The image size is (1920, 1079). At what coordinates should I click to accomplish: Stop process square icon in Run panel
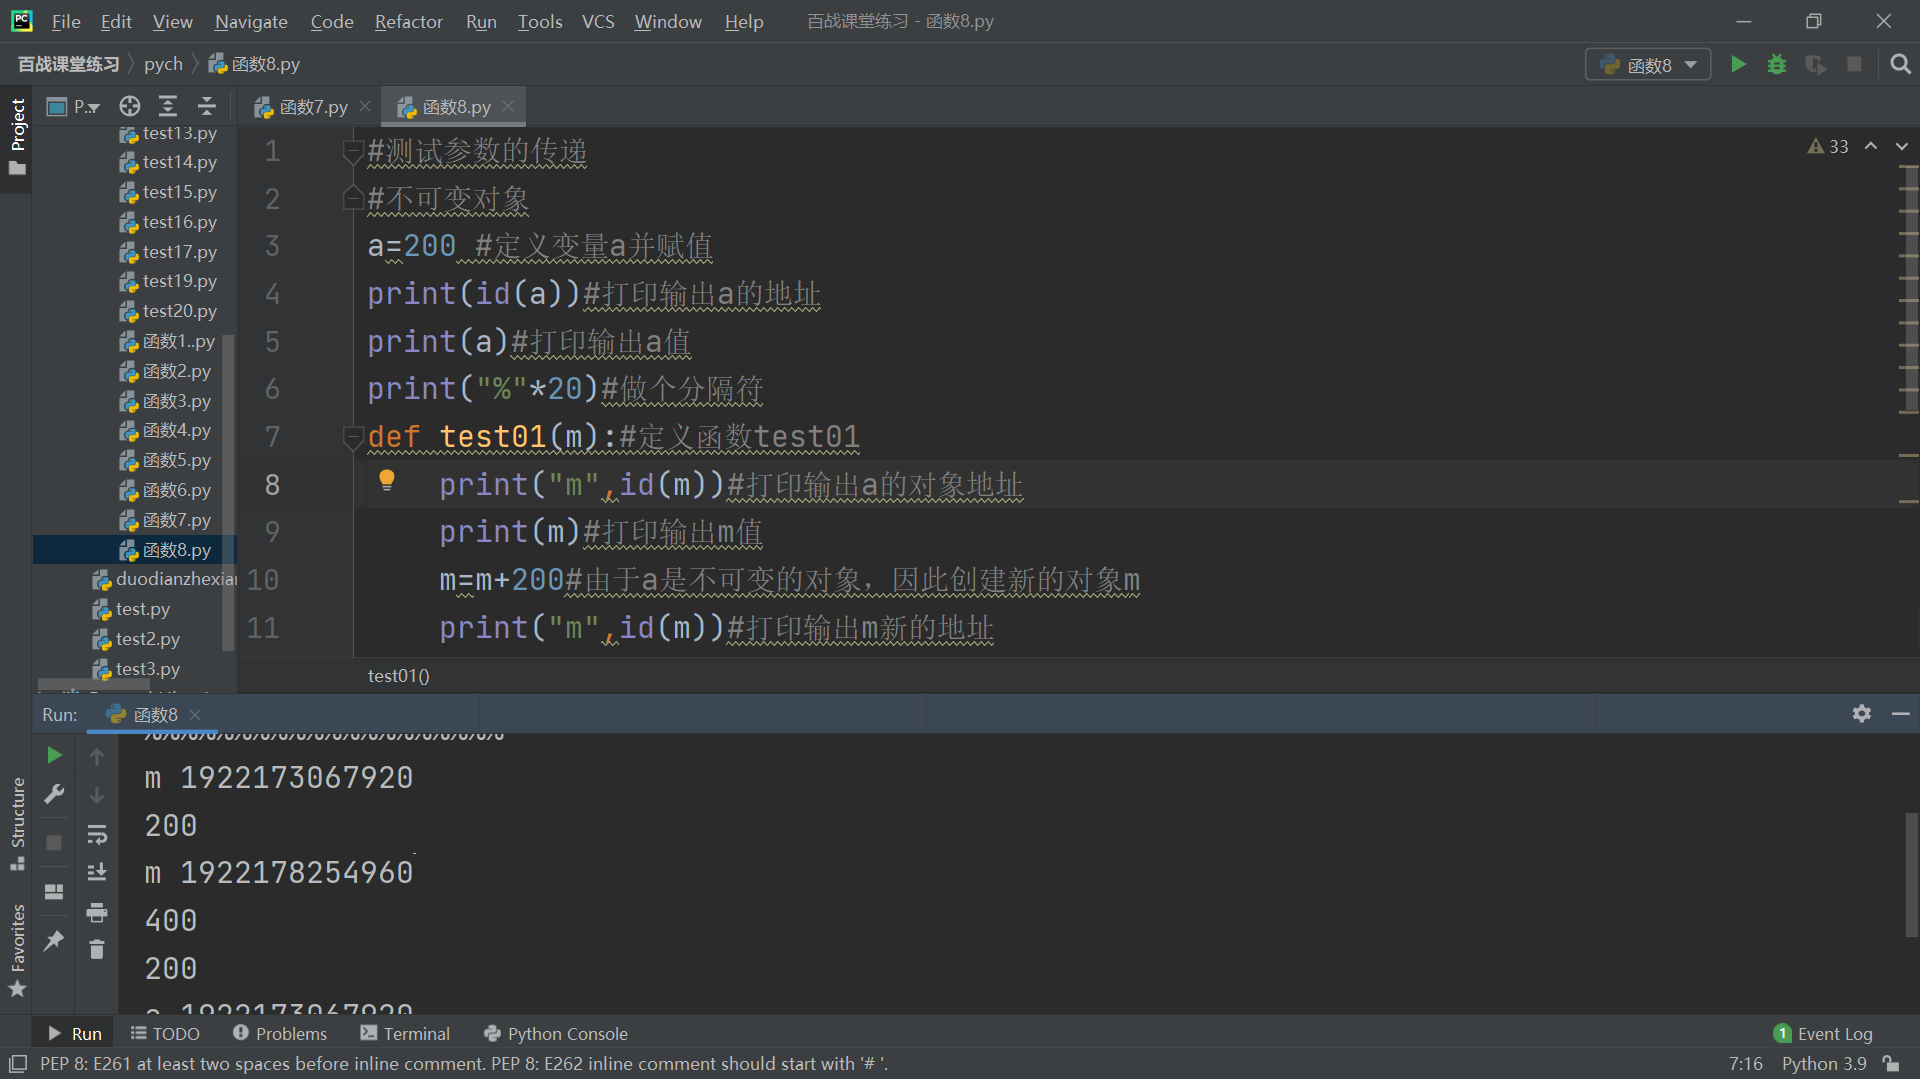(55, 843)
